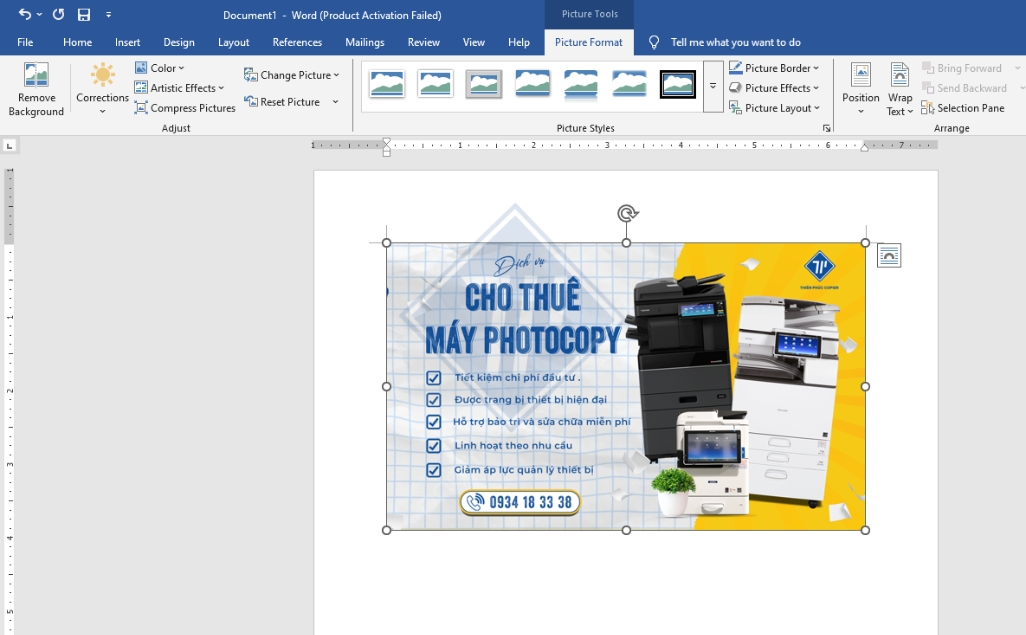Open the Picture Layout dropdown
The width and height of the screenshot is (1026, 635).
pos(775,108)
